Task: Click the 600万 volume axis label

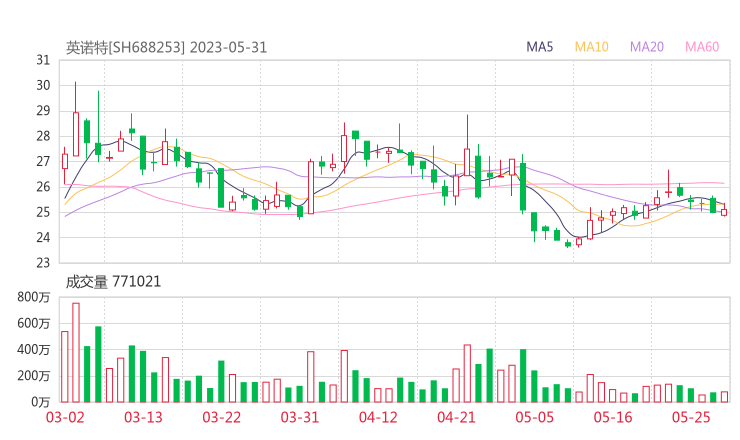Action: (34, 323)
